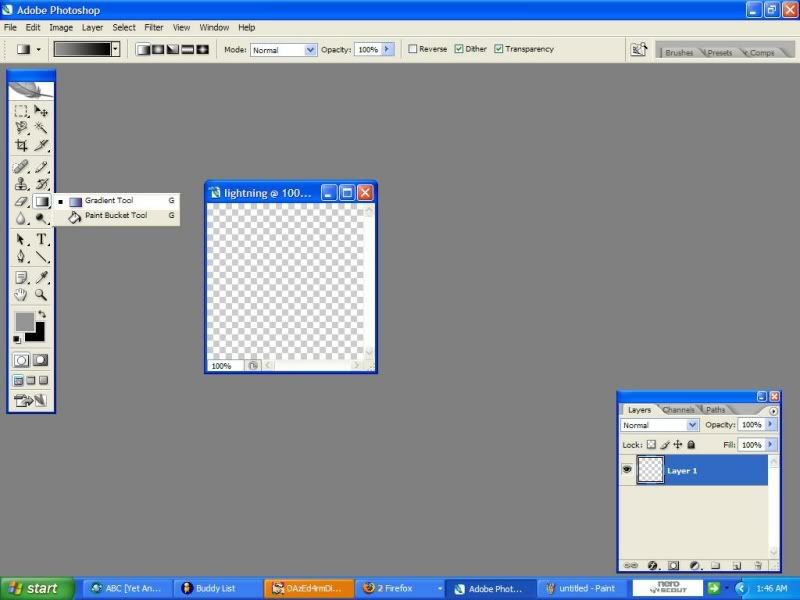Select the Notes tool
This screenshot has height=600, width=800.
pyautogui.click(x=21, y=277)
